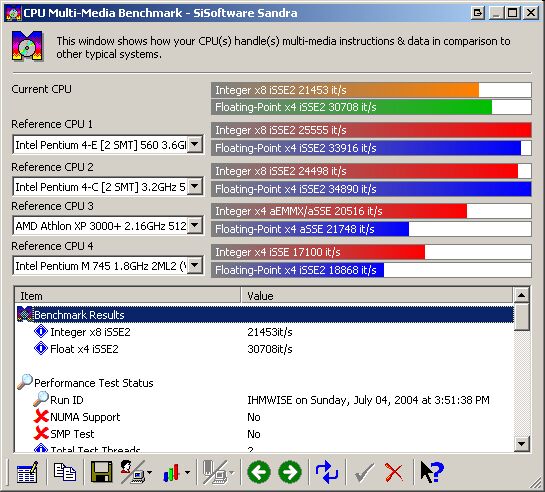Click the red X icon beside NUMA Support
Screen dimensions: 545x492
pos(41,416)
